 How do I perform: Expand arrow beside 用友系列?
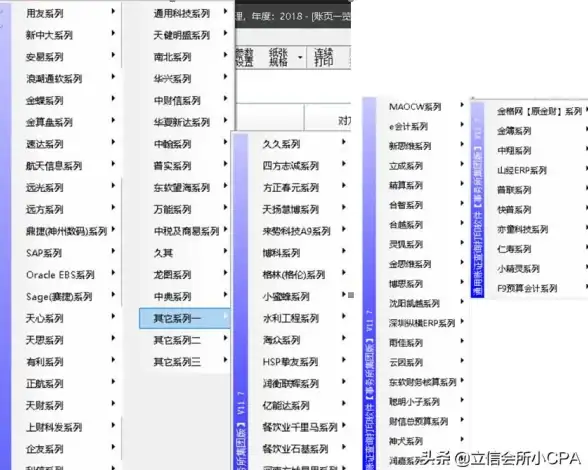(x=113, y=12)
